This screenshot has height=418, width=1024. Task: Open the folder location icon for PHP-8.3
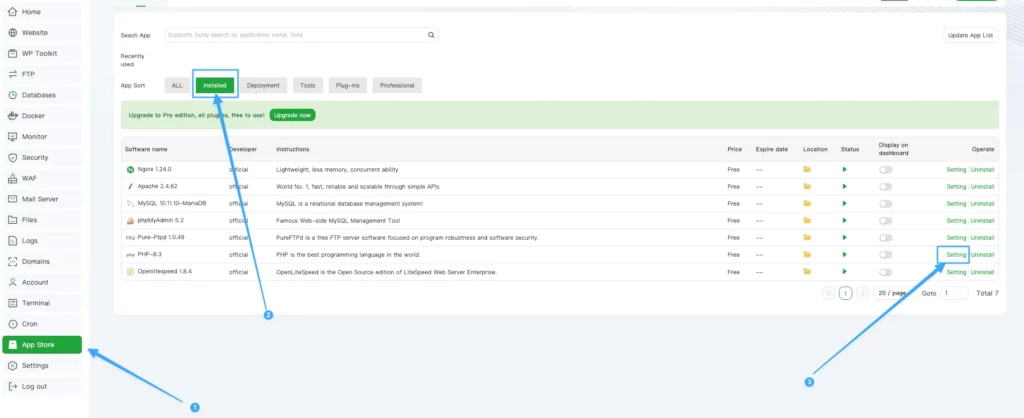[807, 255]
